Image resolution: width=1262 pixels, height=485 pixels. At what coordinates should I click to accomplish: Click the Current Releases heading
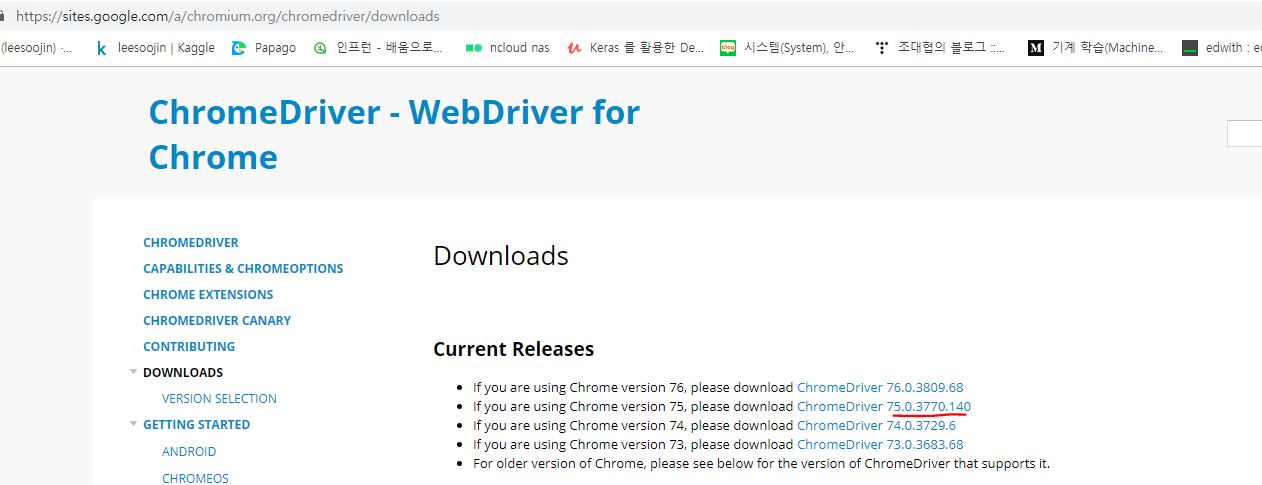(x=513, y=349)
